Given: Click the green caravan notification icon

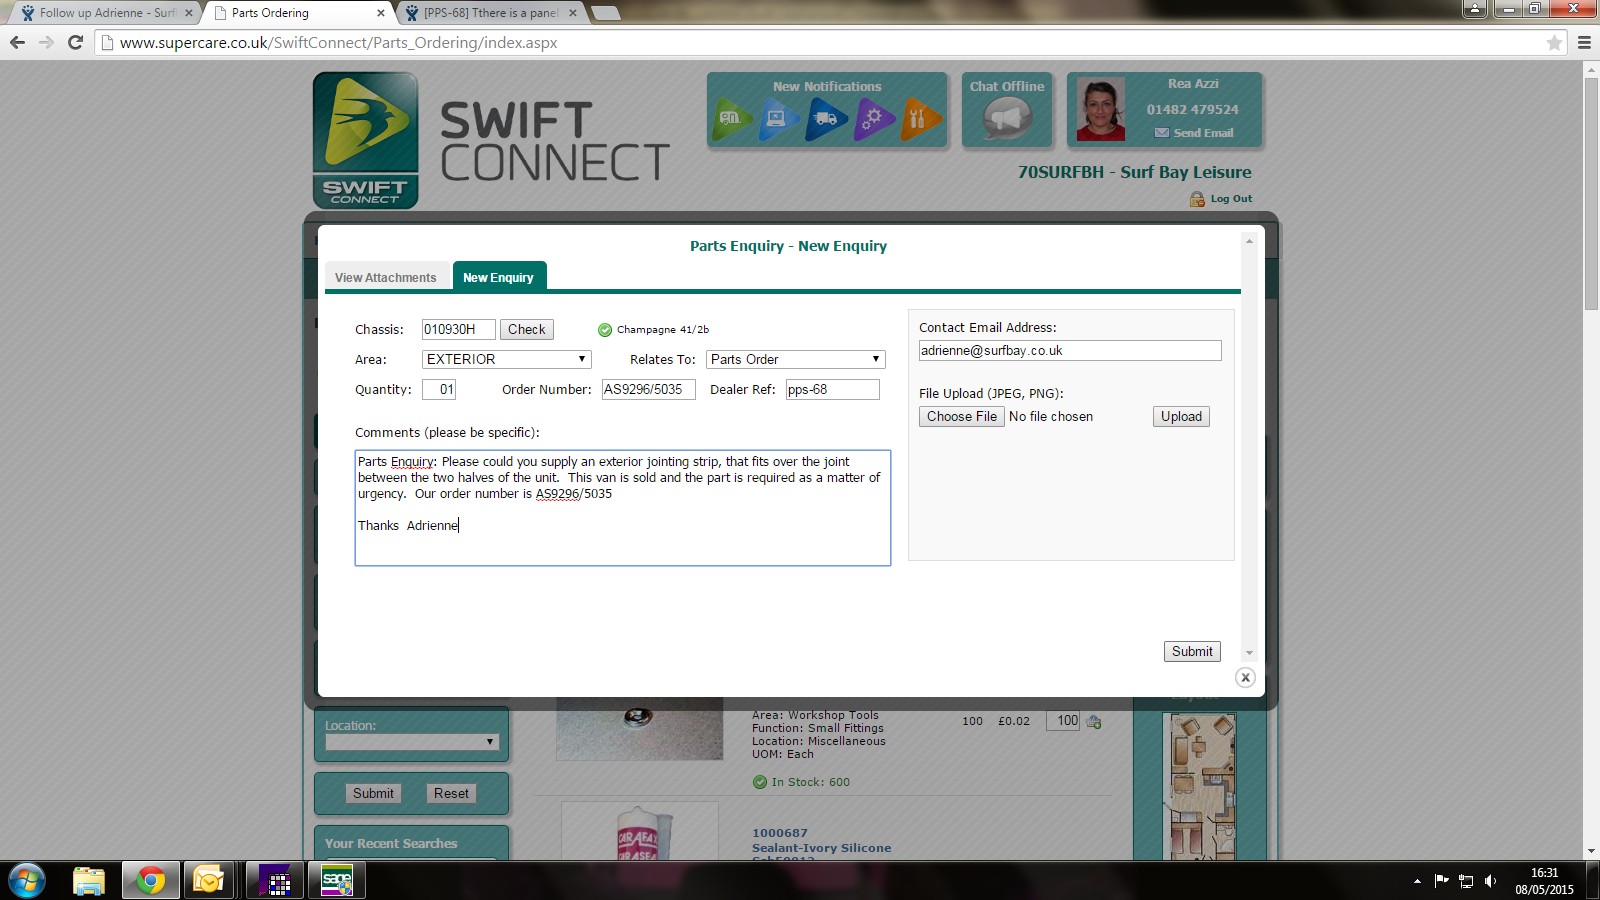Looking at the screenshot, I should (x=731, y=119).
